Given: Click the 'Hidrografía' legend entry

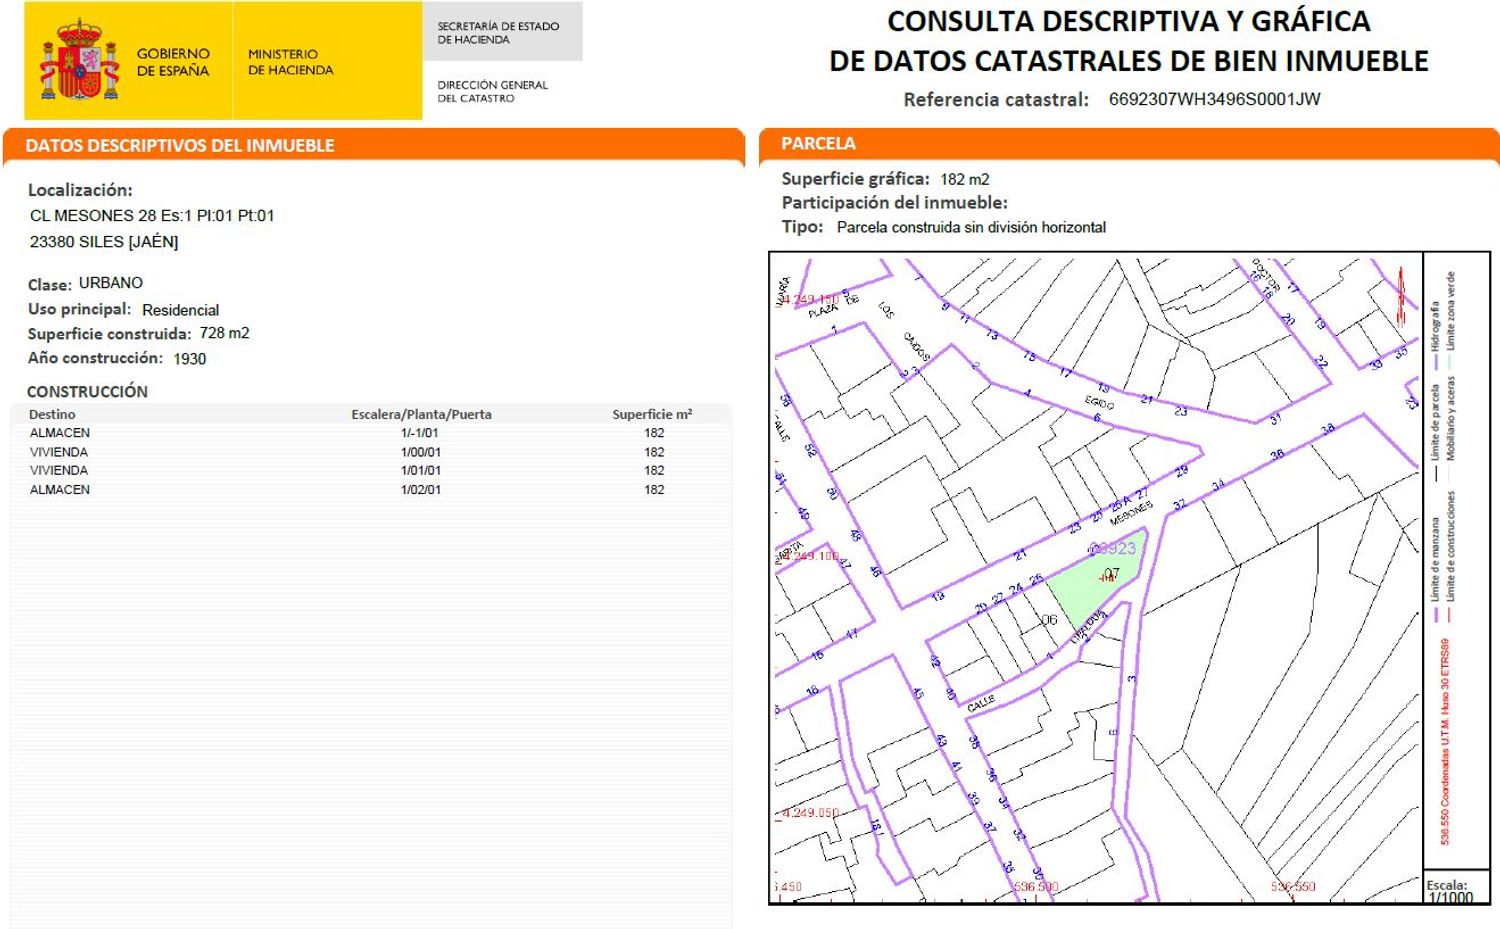Looking at the screenshot, I should click(1436, 335).
